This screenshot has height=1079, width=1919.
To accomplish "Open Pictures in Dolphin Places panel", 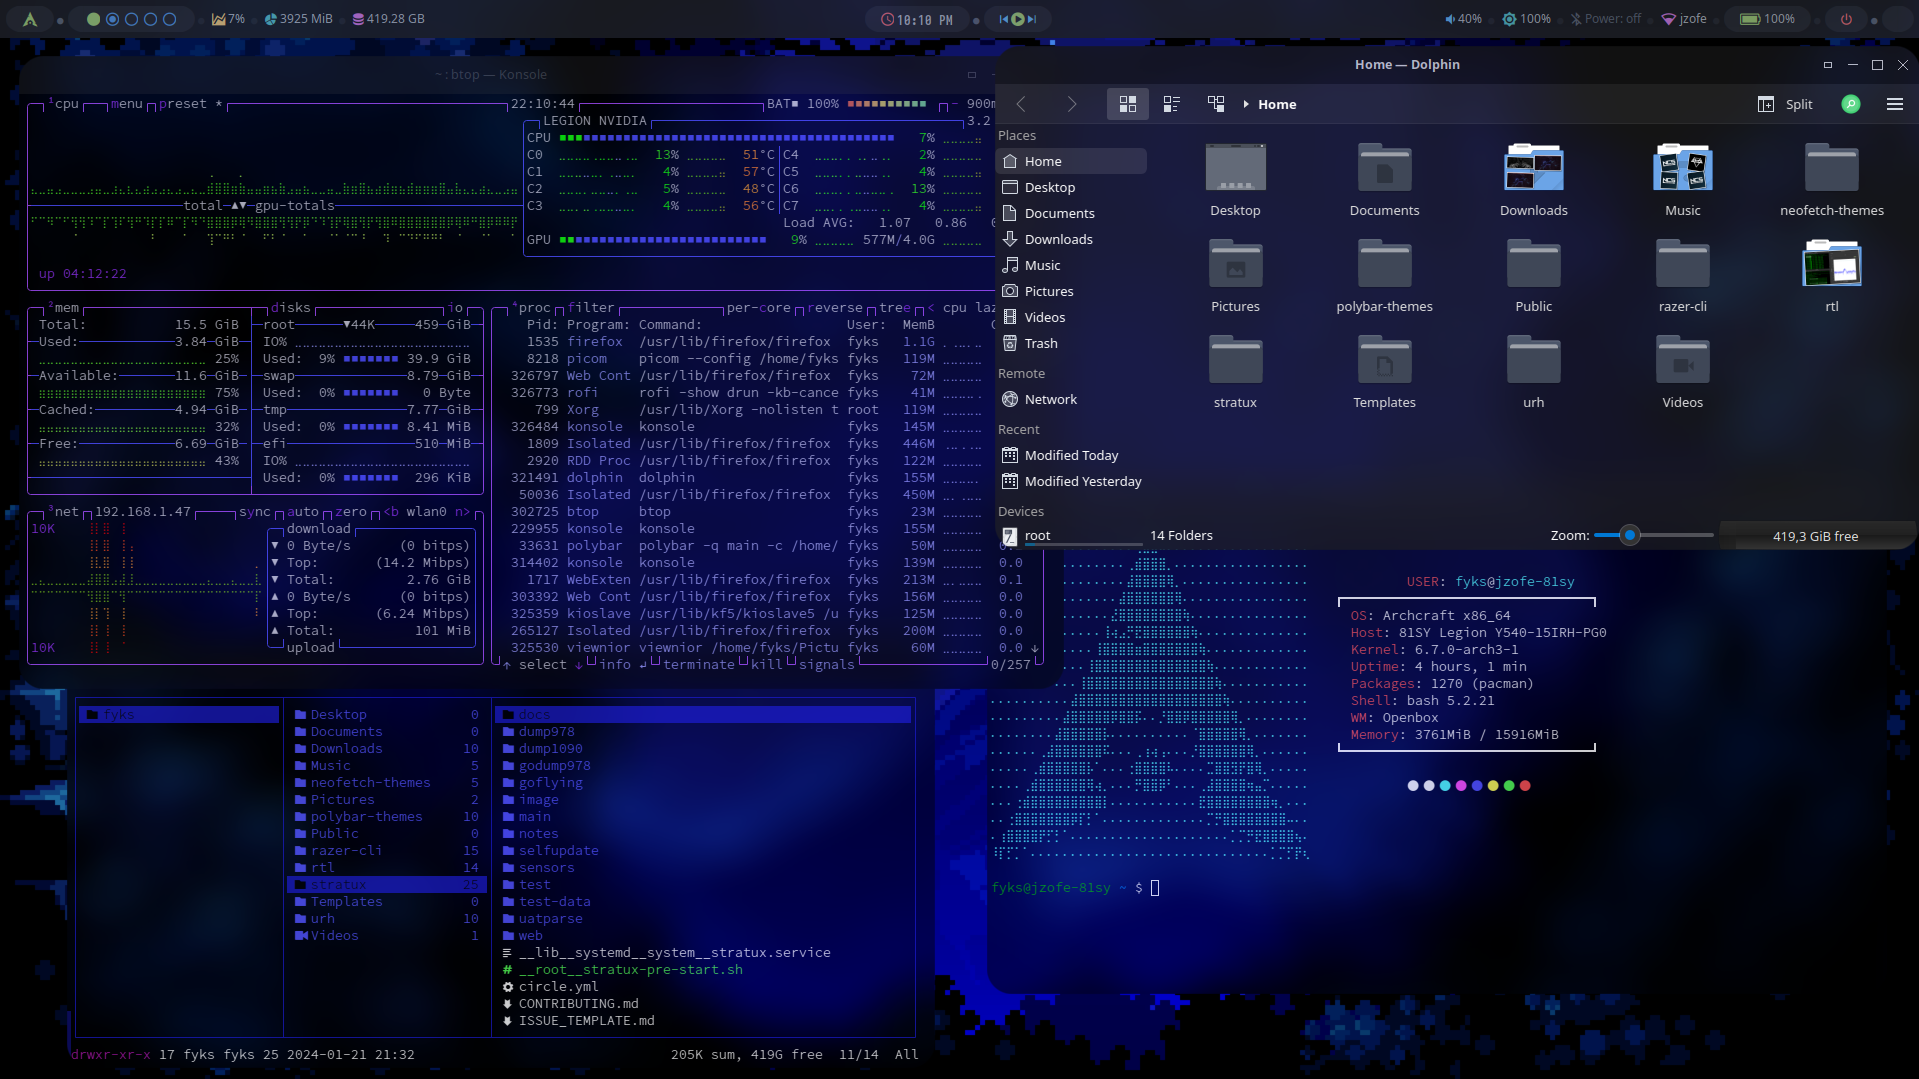I will coord(1071,291).
